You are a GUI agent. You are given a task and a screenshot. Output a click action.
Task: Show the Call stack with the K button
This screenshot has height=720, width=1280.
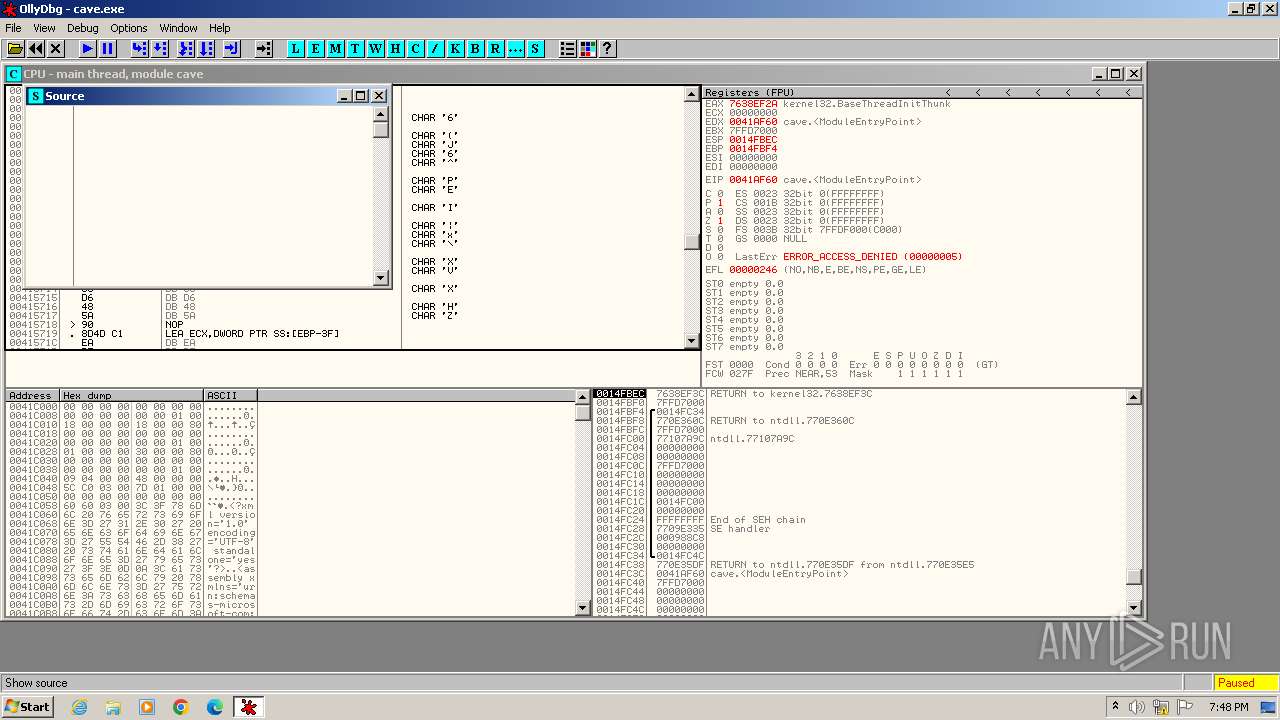(456, 48)
